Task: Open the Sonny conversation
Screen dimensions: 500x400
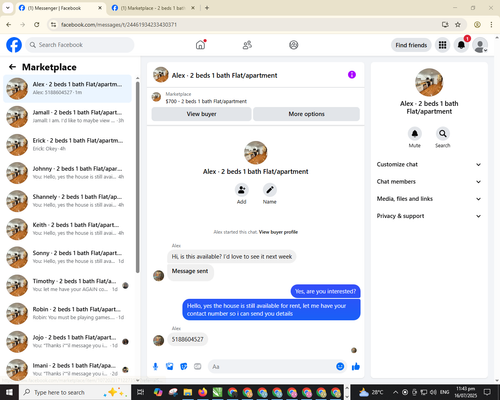Action: click(67, 257)
